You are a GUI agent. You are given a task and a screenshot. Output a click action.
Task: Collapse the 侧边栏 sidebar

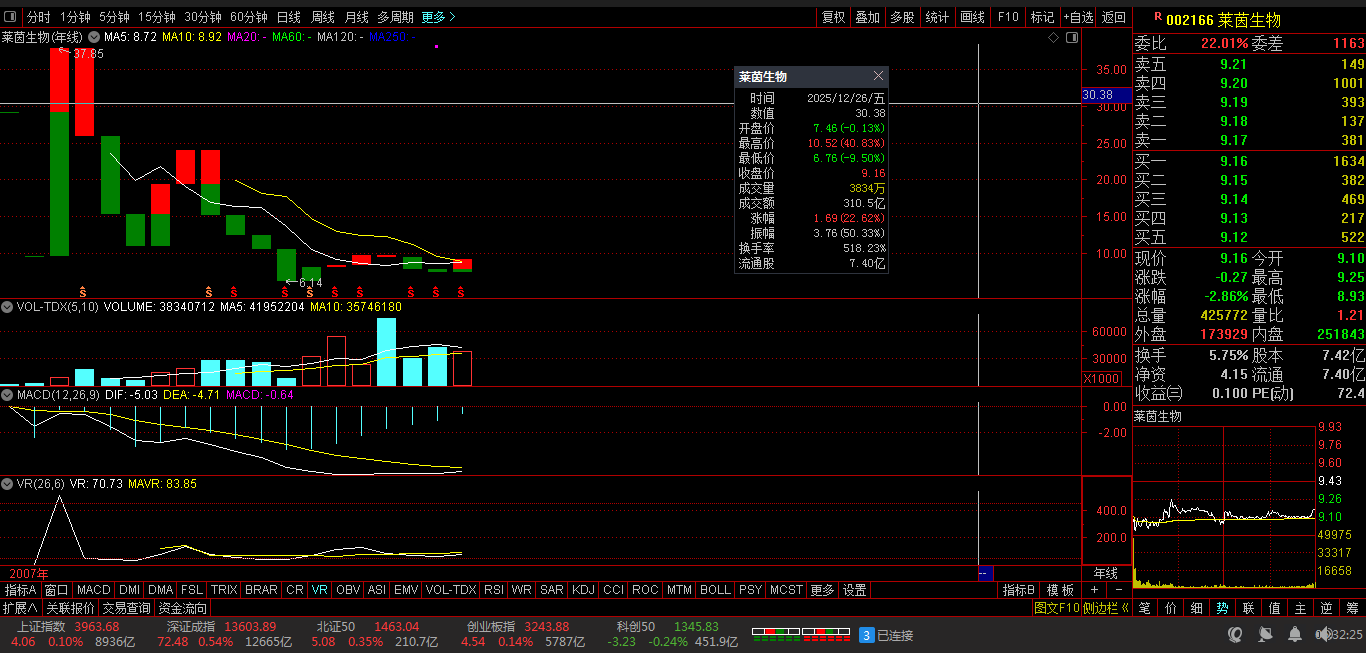click(x=1106, y=608)
